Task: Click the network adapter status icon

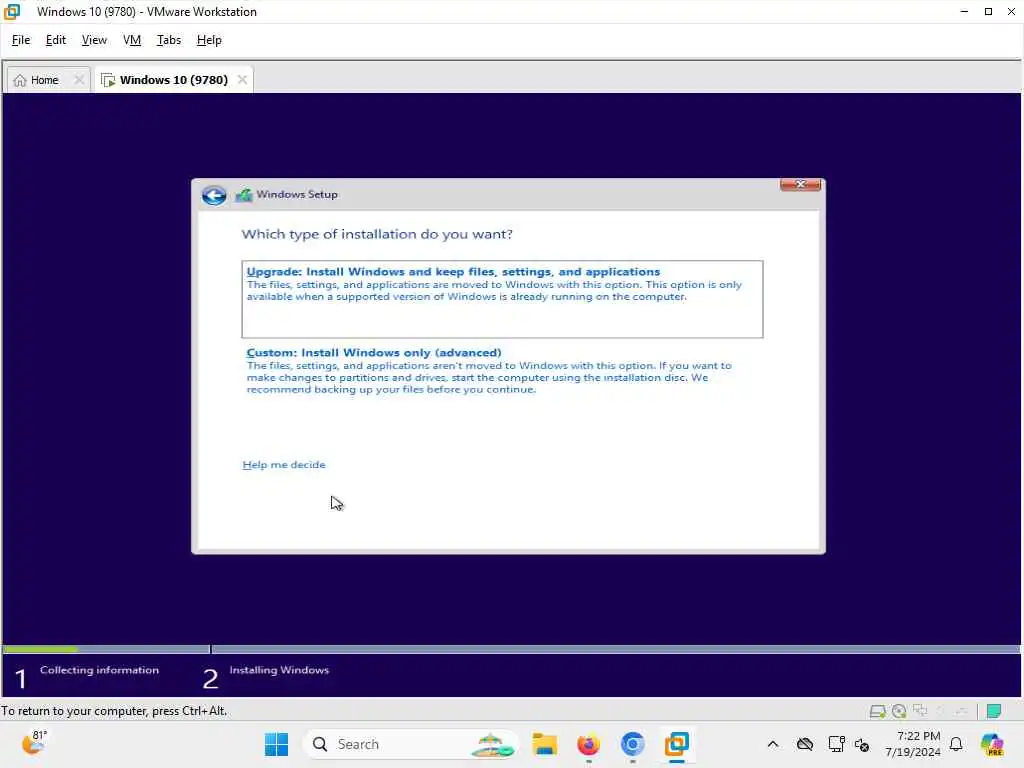Action: coord(920,711)
